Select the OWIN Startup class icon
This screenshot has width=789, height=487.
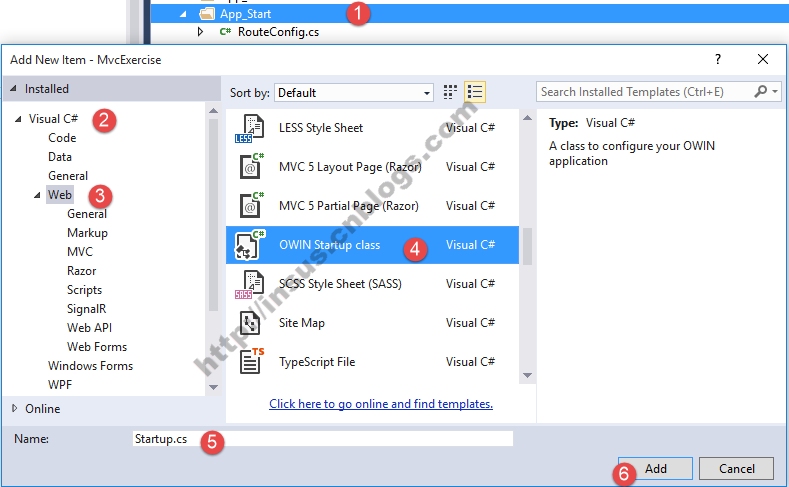click(249, 245)
